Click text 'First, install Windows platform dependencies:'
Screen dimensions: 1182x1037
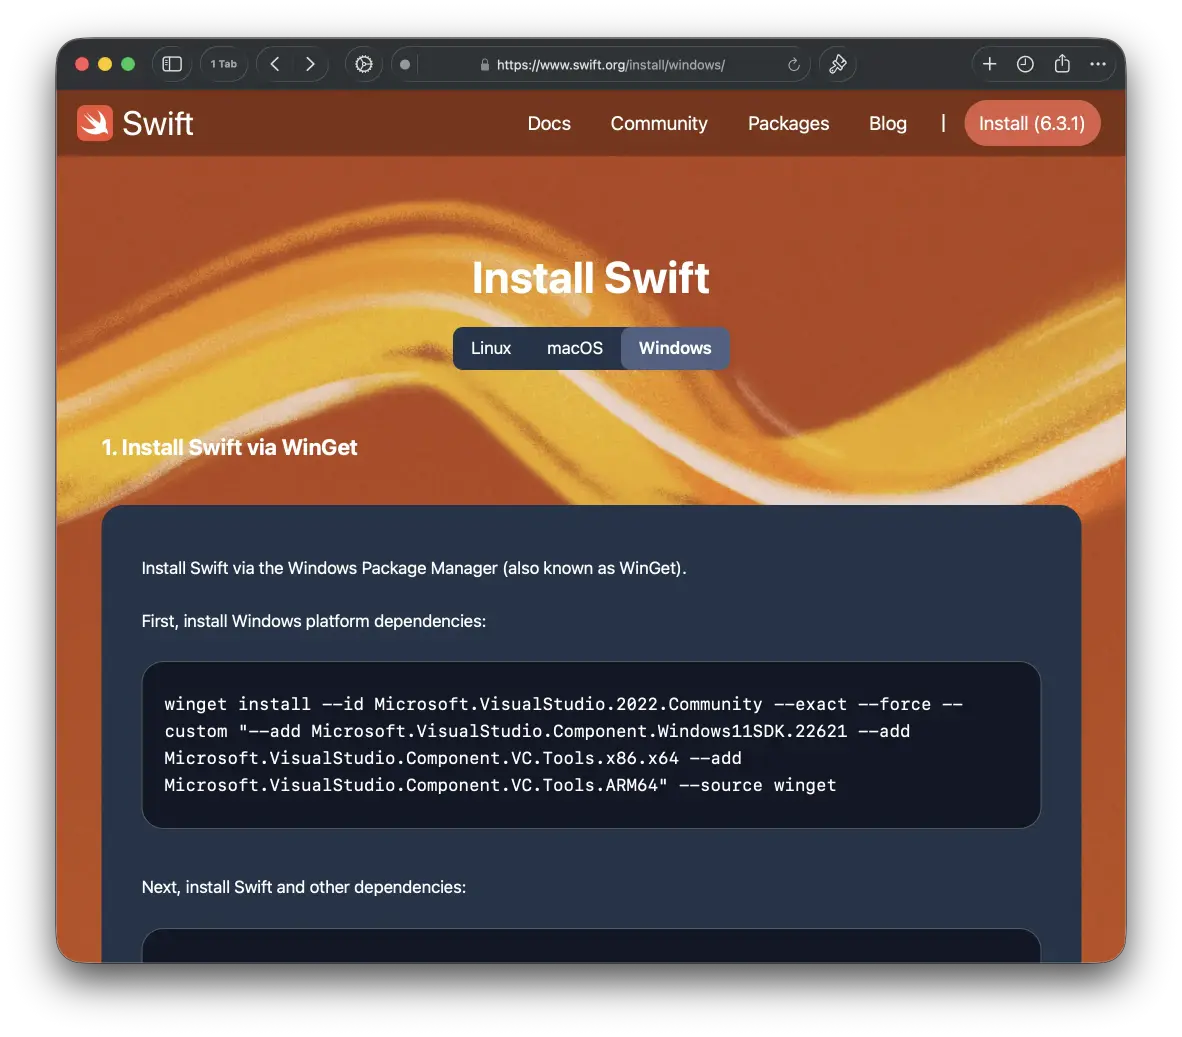click(314, 621)
